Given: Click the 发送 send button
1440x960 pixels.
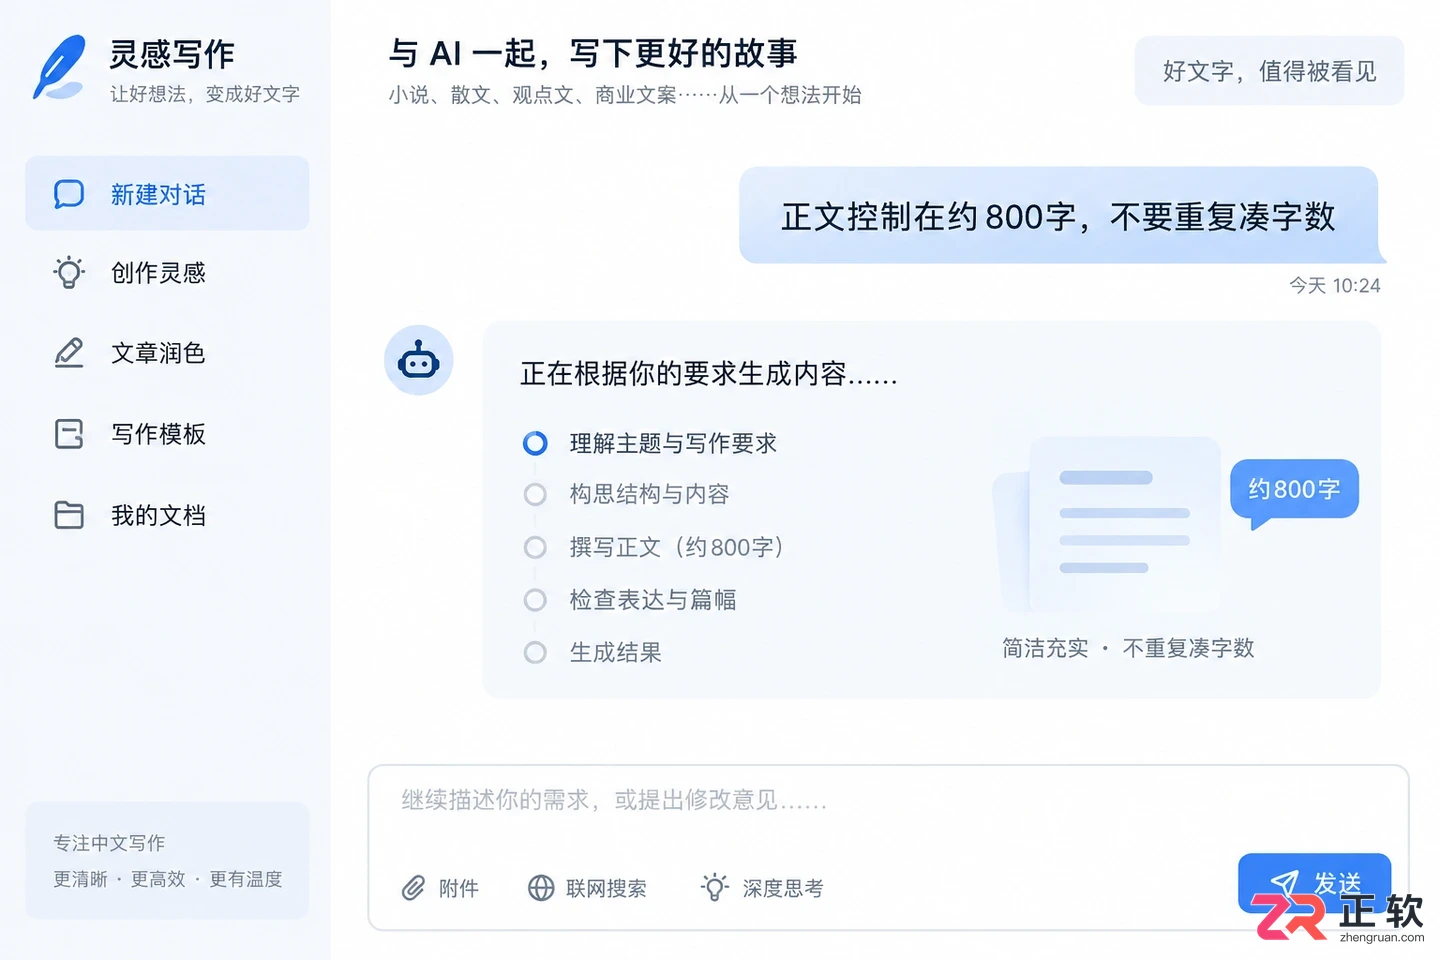Looking at the screenshot, I should tap(1314, 883).
